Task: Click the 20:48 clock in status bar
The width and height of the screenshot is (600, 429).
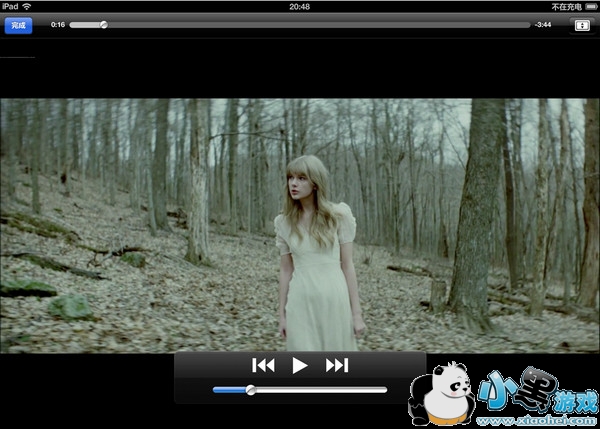Action: point(300,7)
